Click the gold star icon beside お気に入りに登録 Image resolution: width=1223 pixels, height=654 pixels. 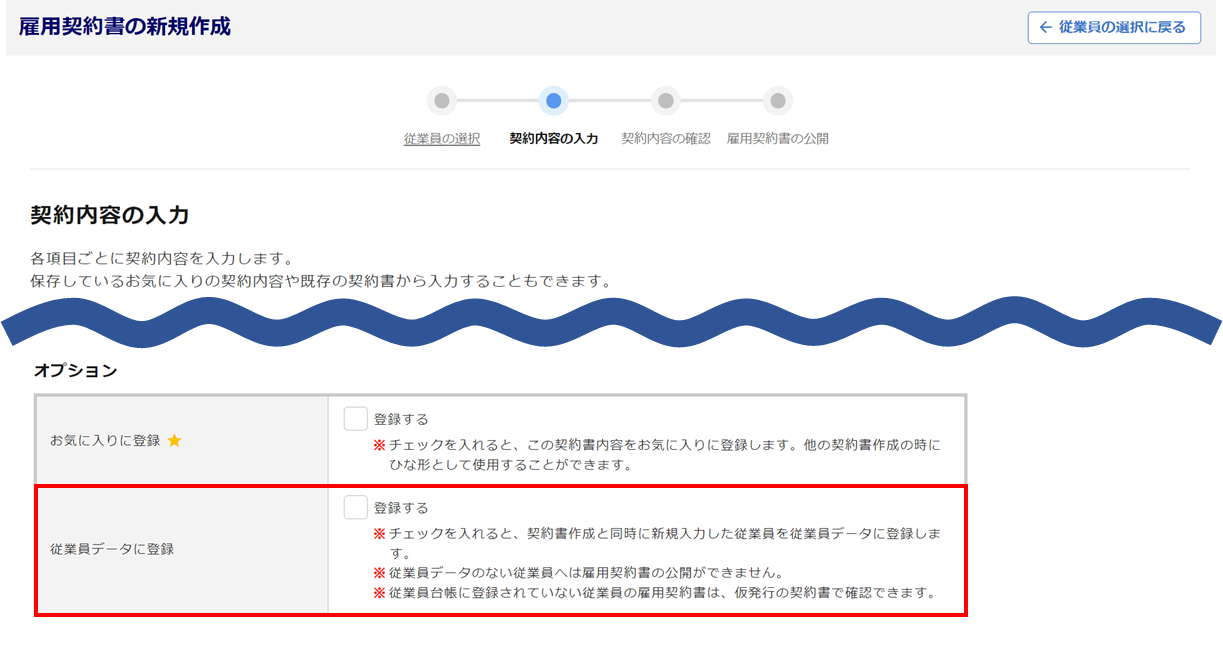174,440
